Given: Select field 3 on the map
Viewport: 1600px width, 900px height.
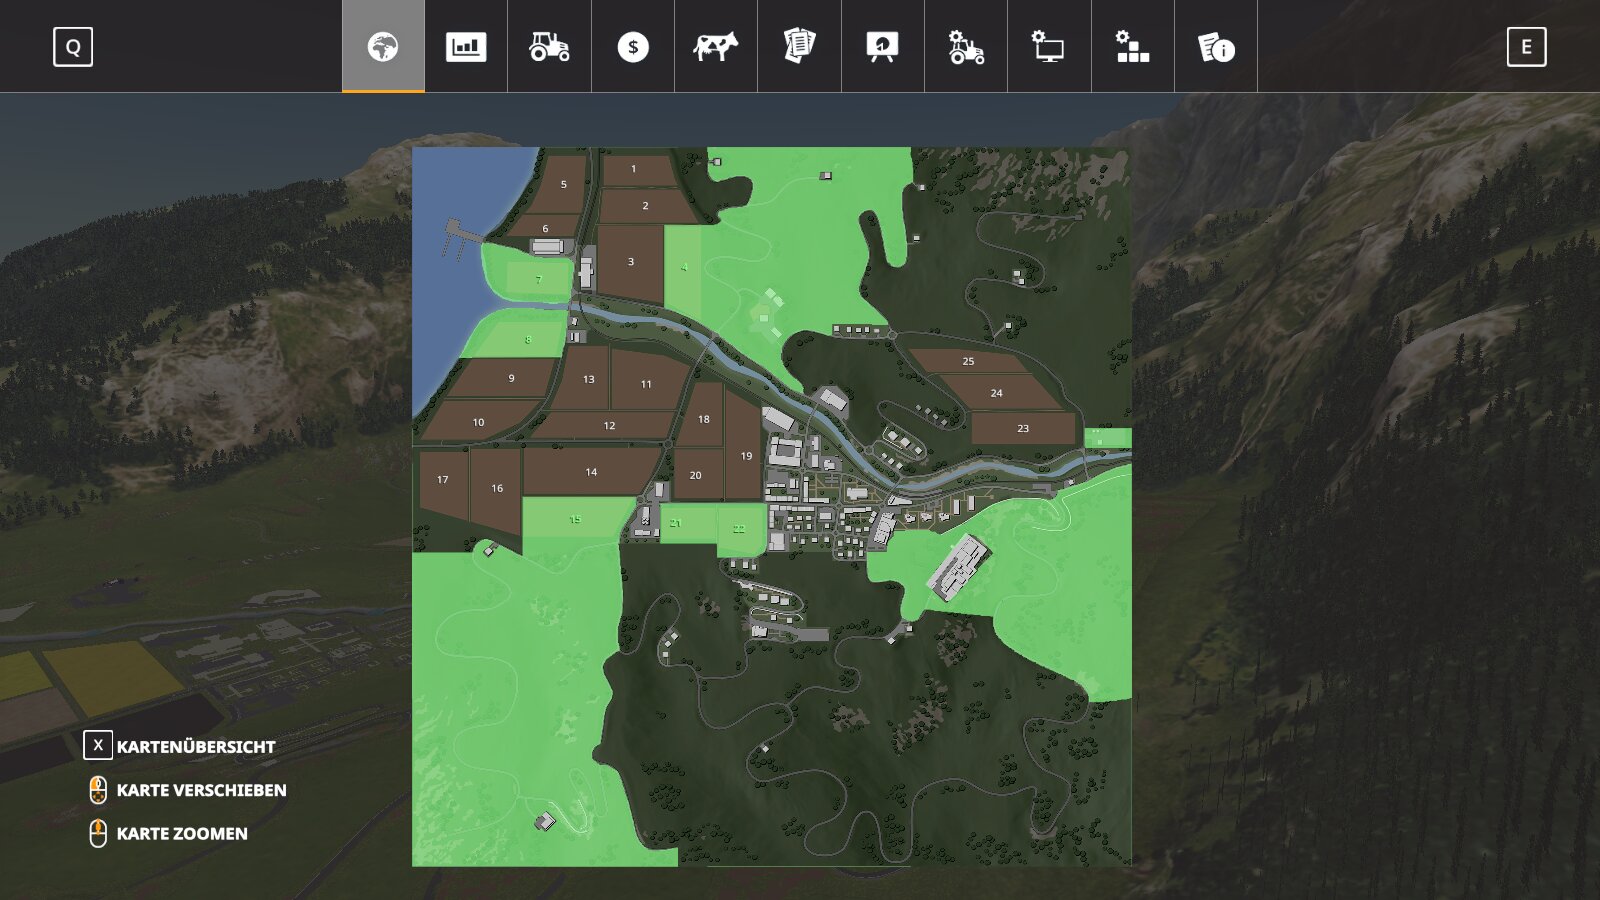Looking at the screenshot, I should coord(630,262).
